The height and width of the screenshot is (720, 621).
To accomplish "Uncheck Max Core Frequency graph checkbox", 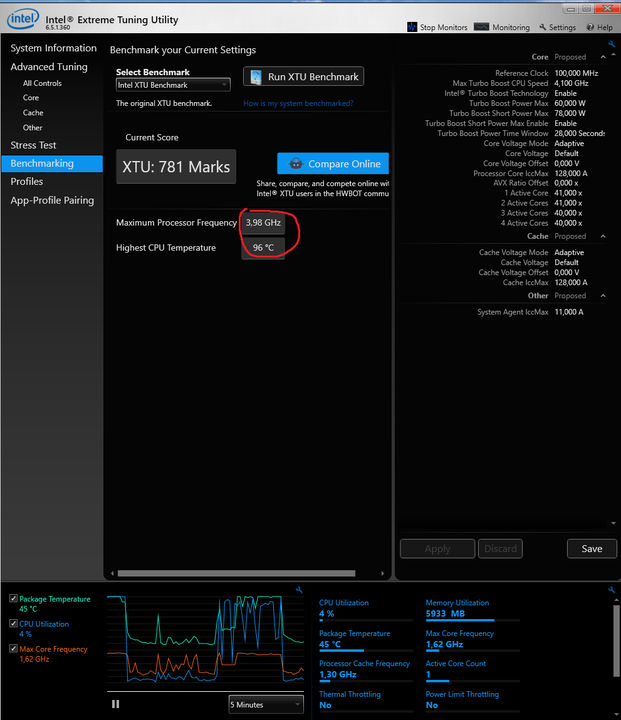I will tap(13, 648).
